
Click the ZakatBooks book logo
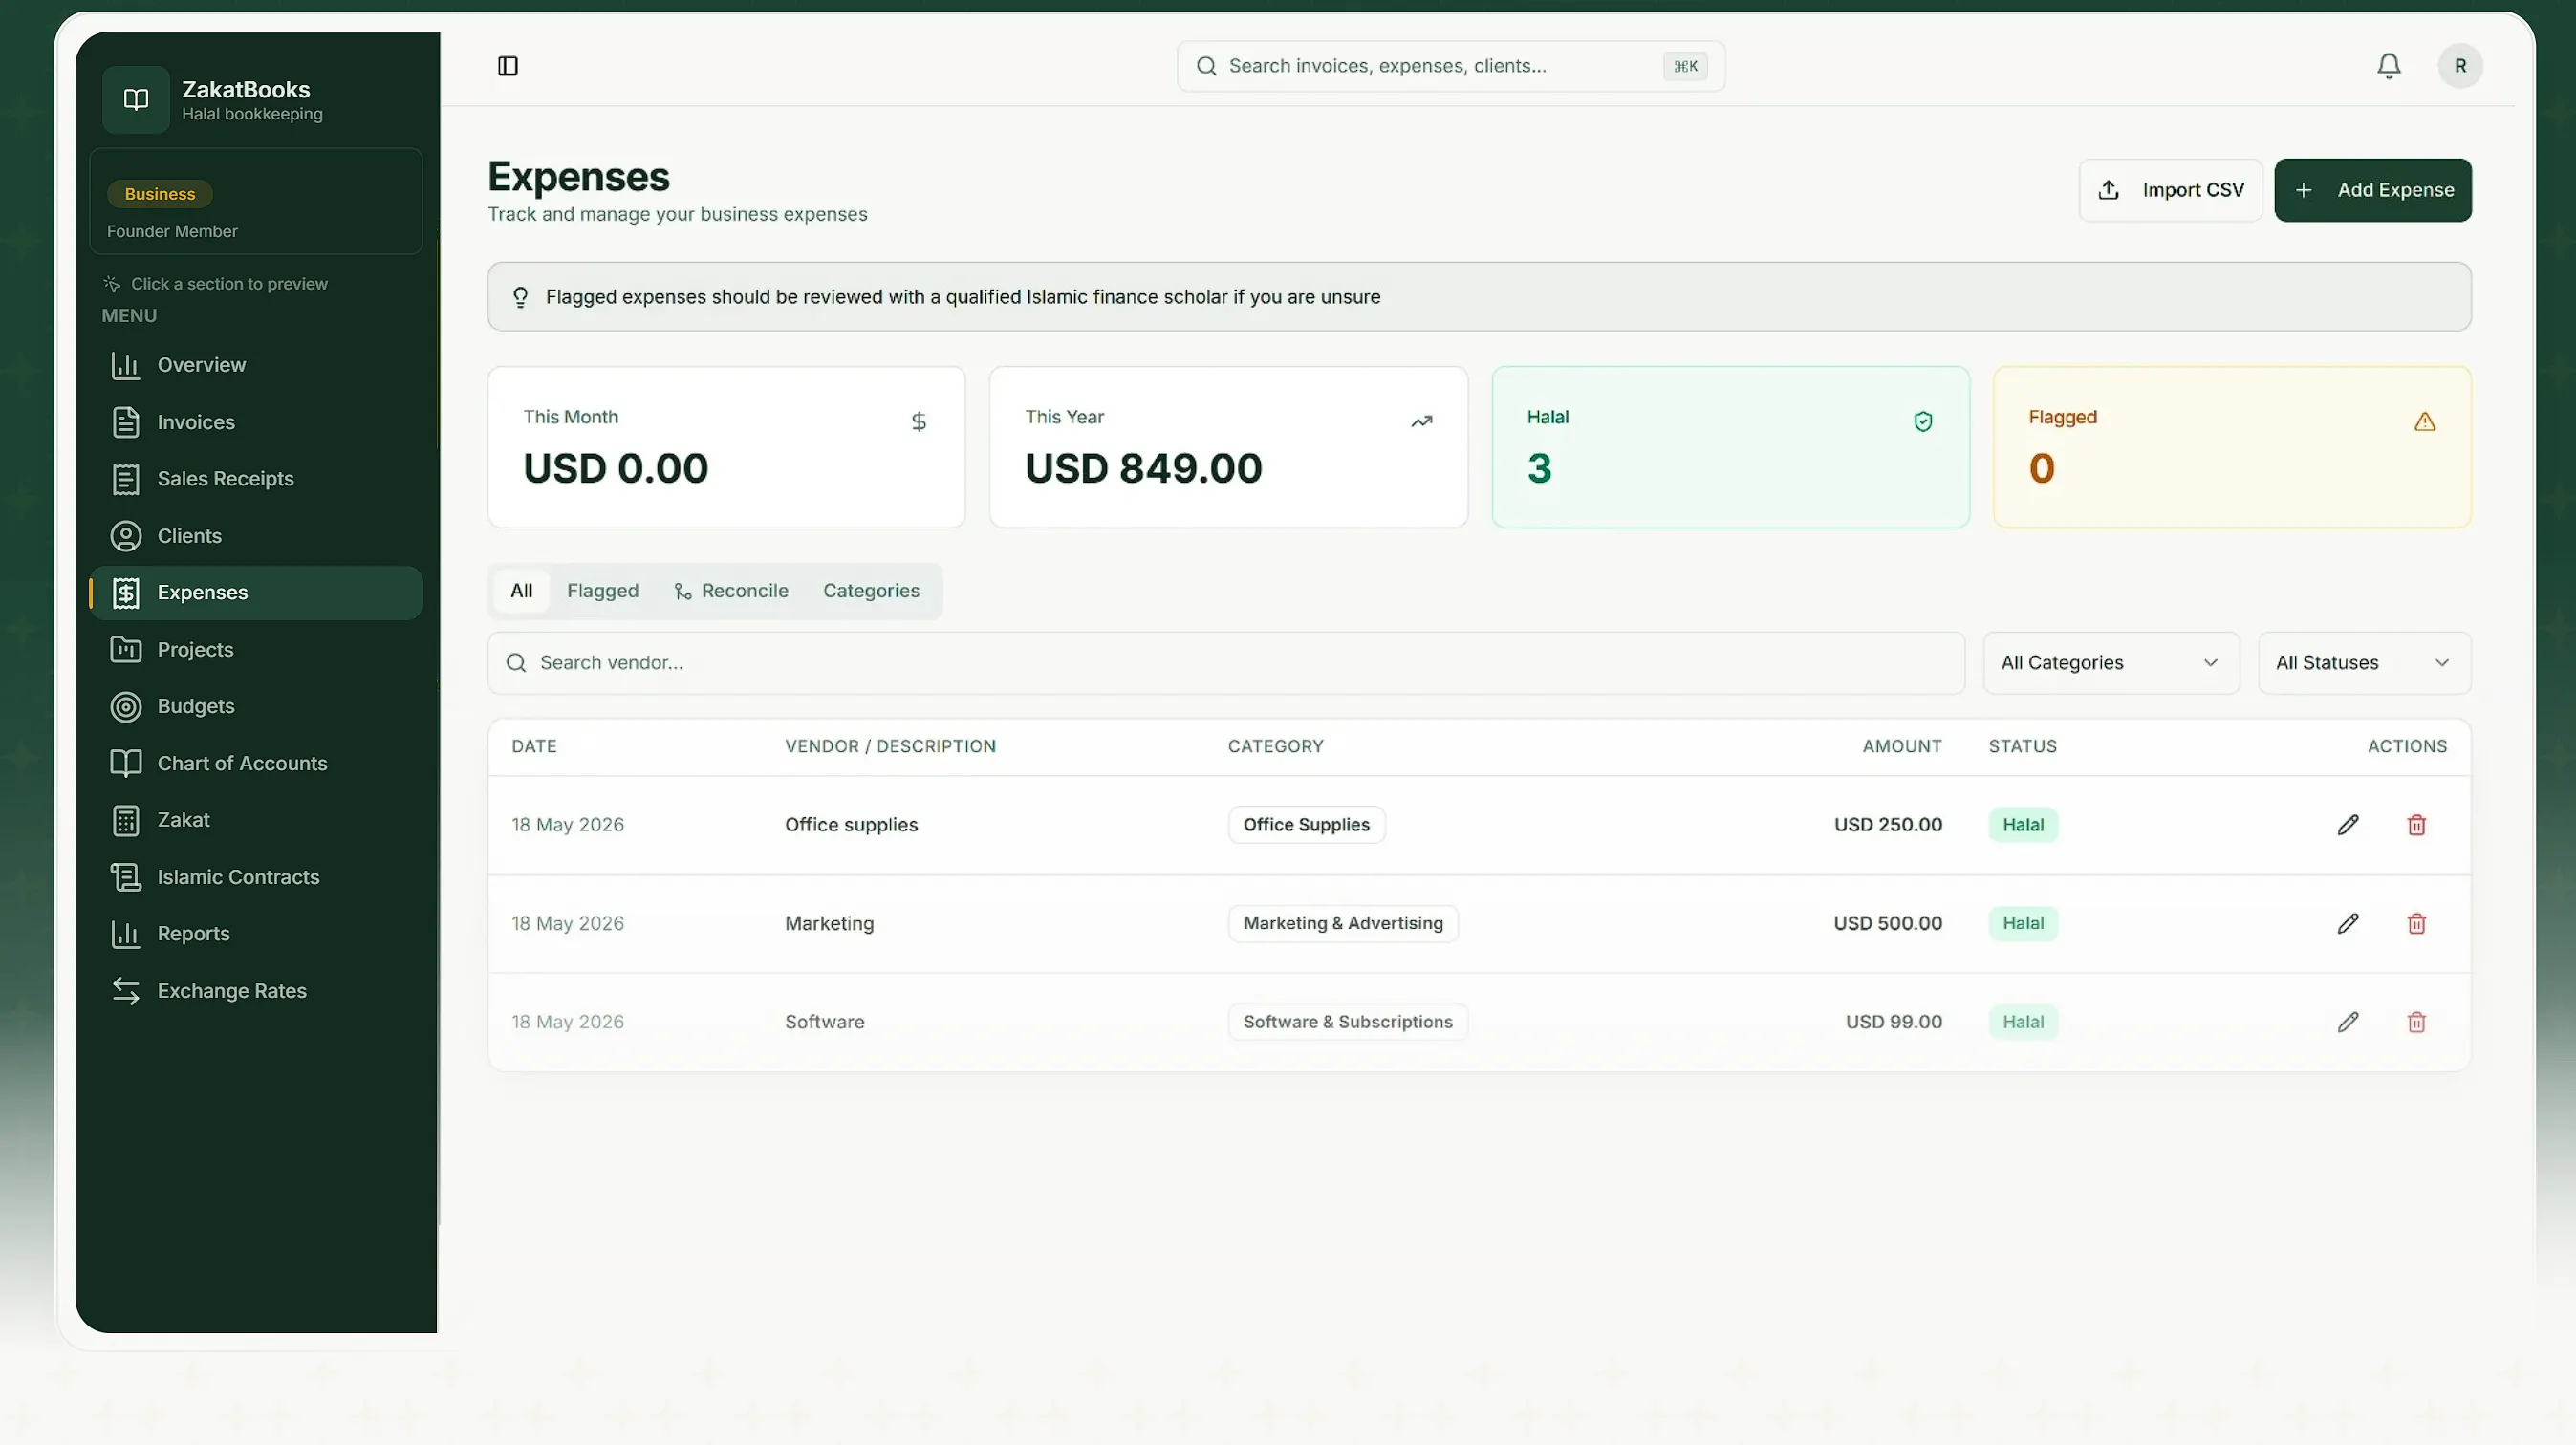point(136,100)
